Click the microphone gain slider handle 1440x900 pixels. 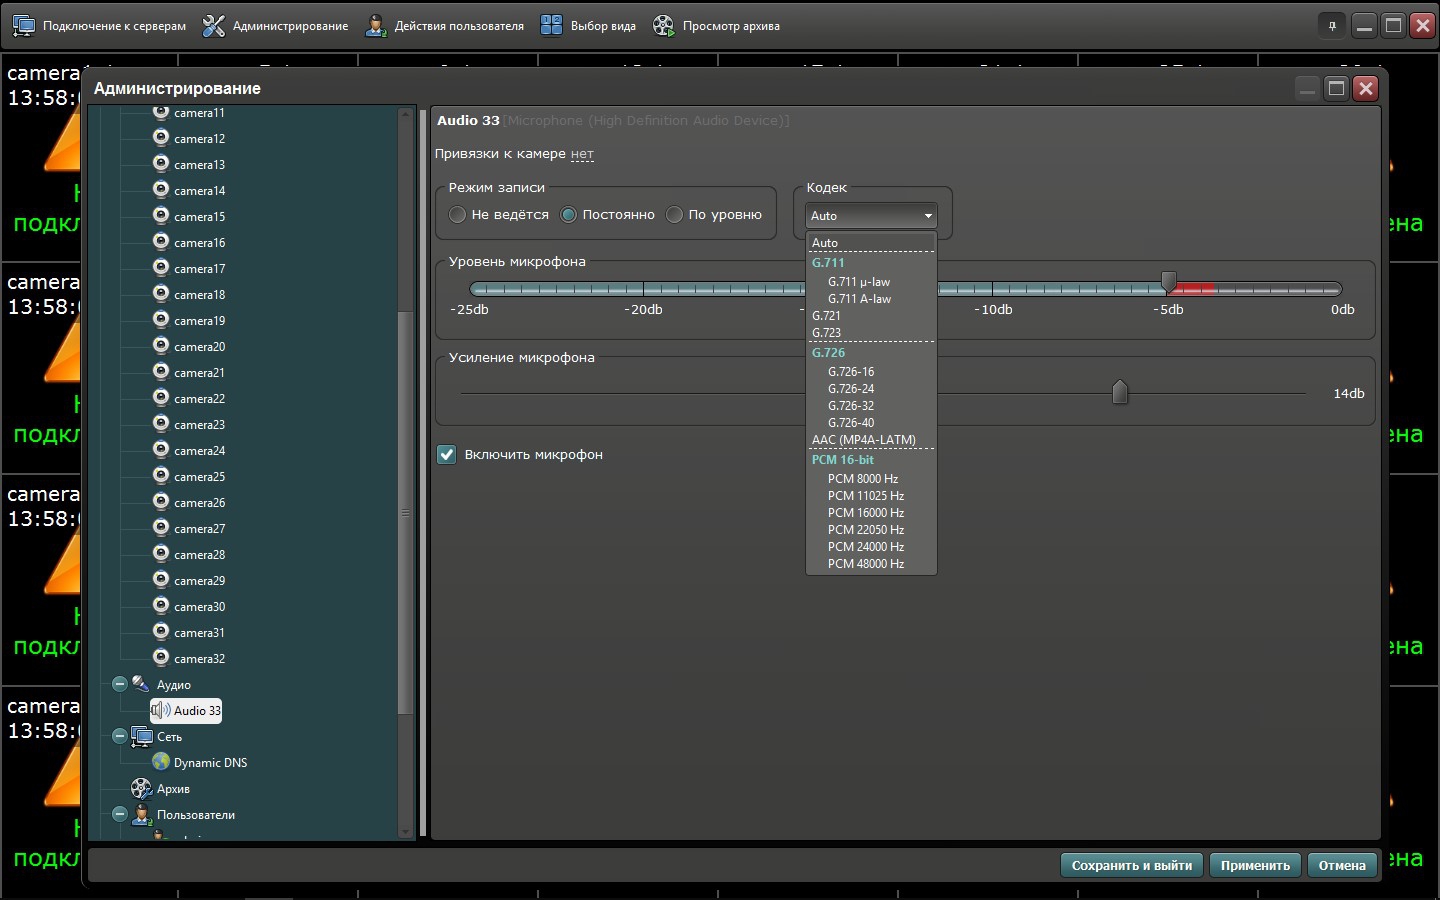coord(1120,393)
